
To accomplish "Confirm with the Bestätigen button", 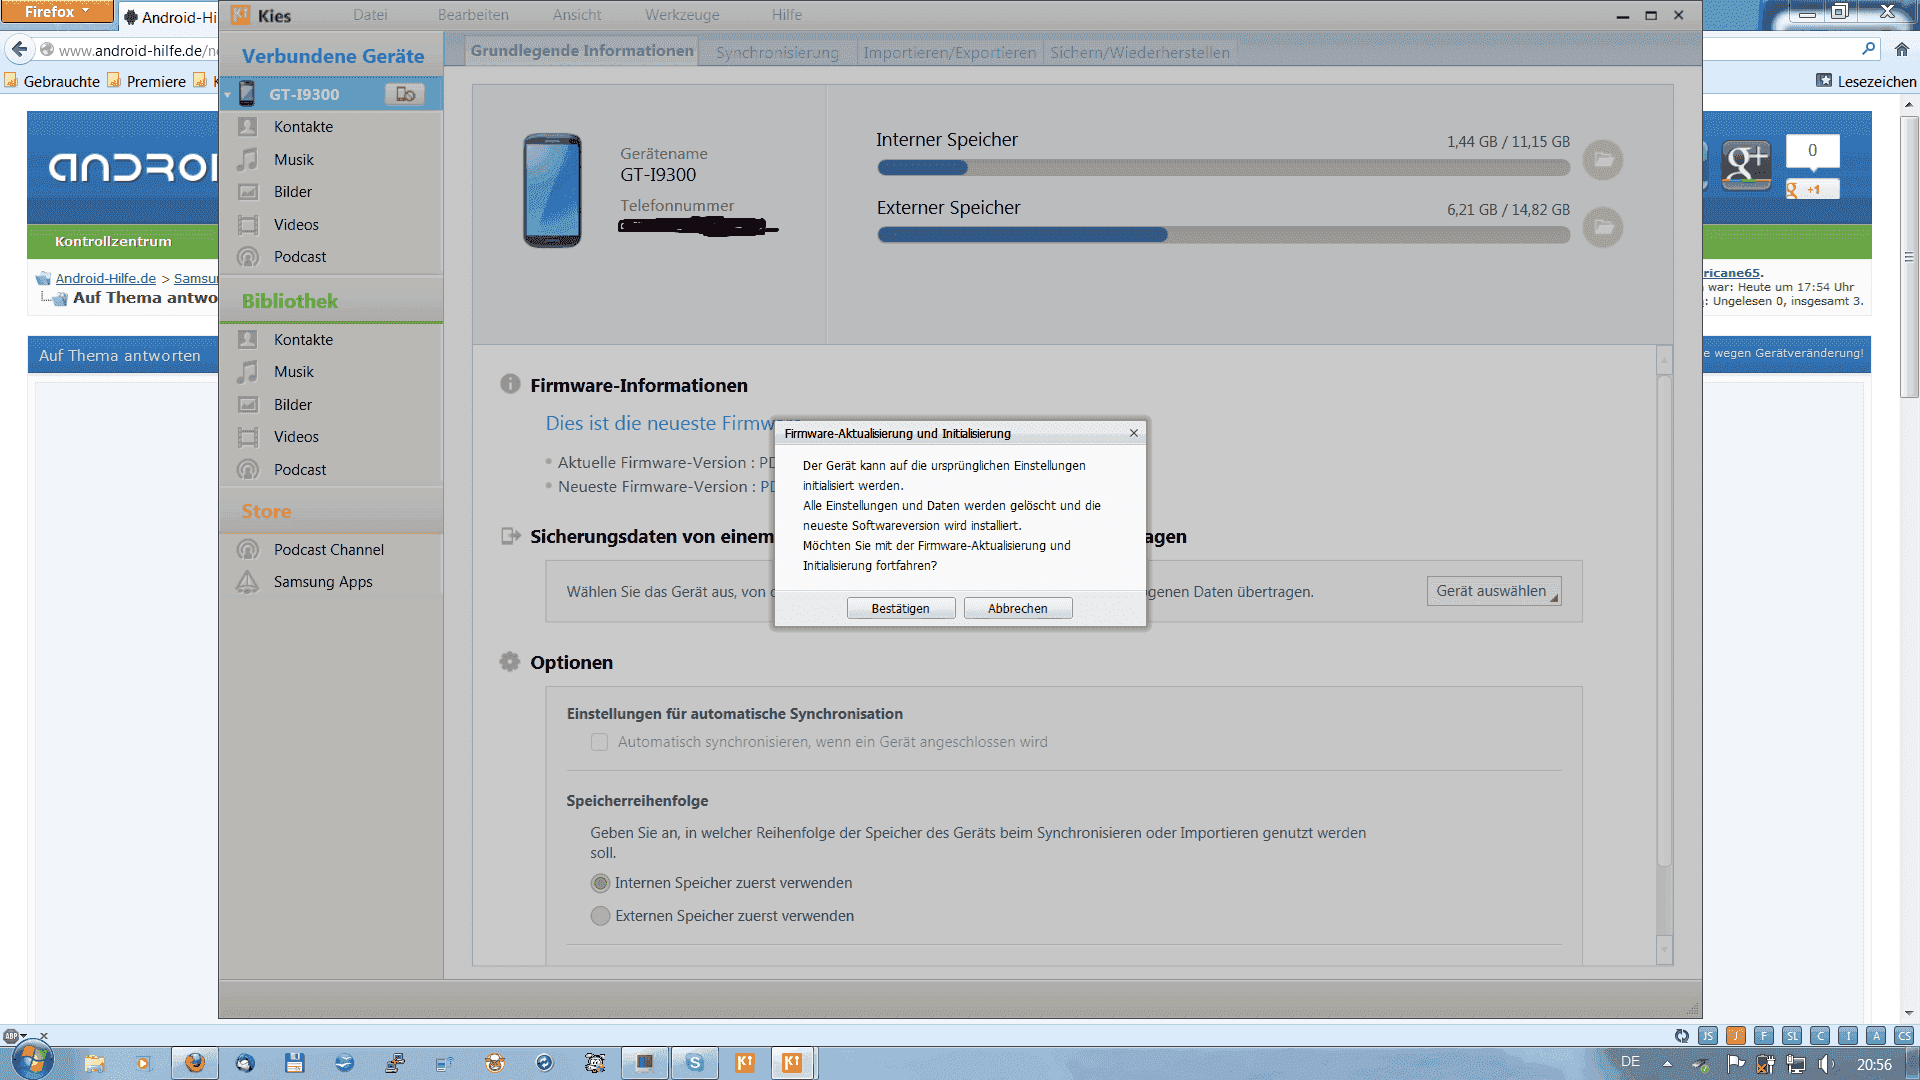I will [x=900, y=608].
